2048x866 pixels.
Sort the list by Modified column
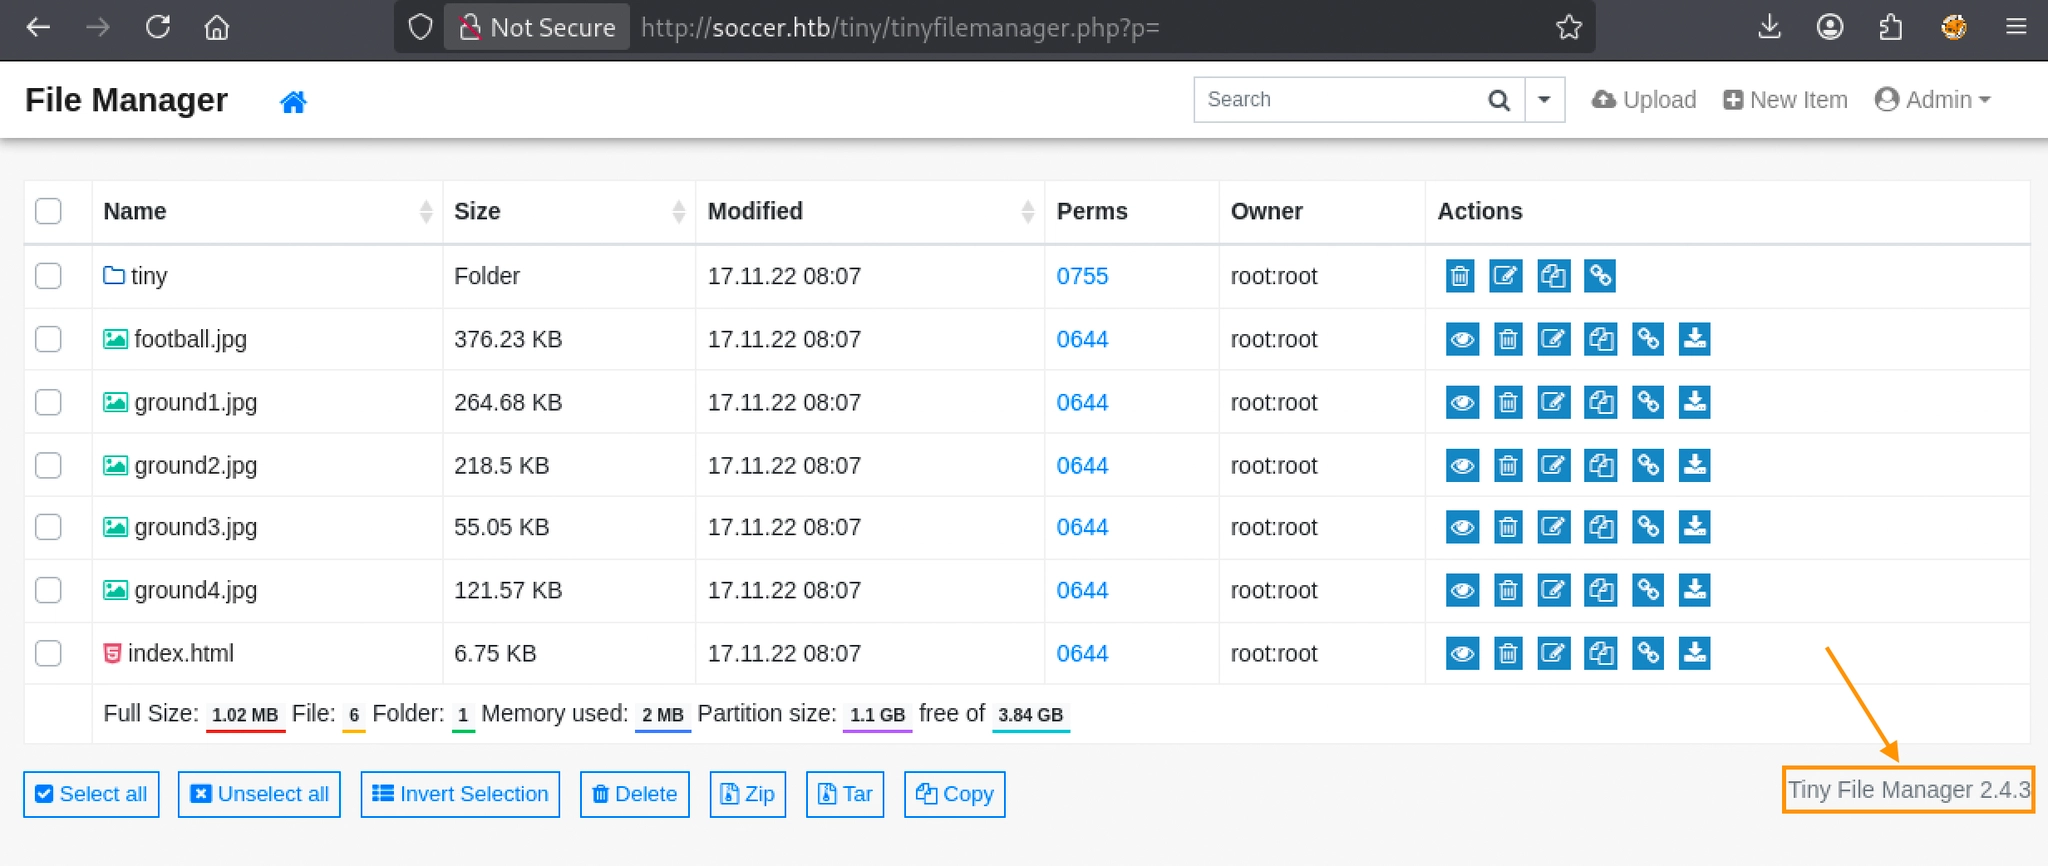coord(870,211)
